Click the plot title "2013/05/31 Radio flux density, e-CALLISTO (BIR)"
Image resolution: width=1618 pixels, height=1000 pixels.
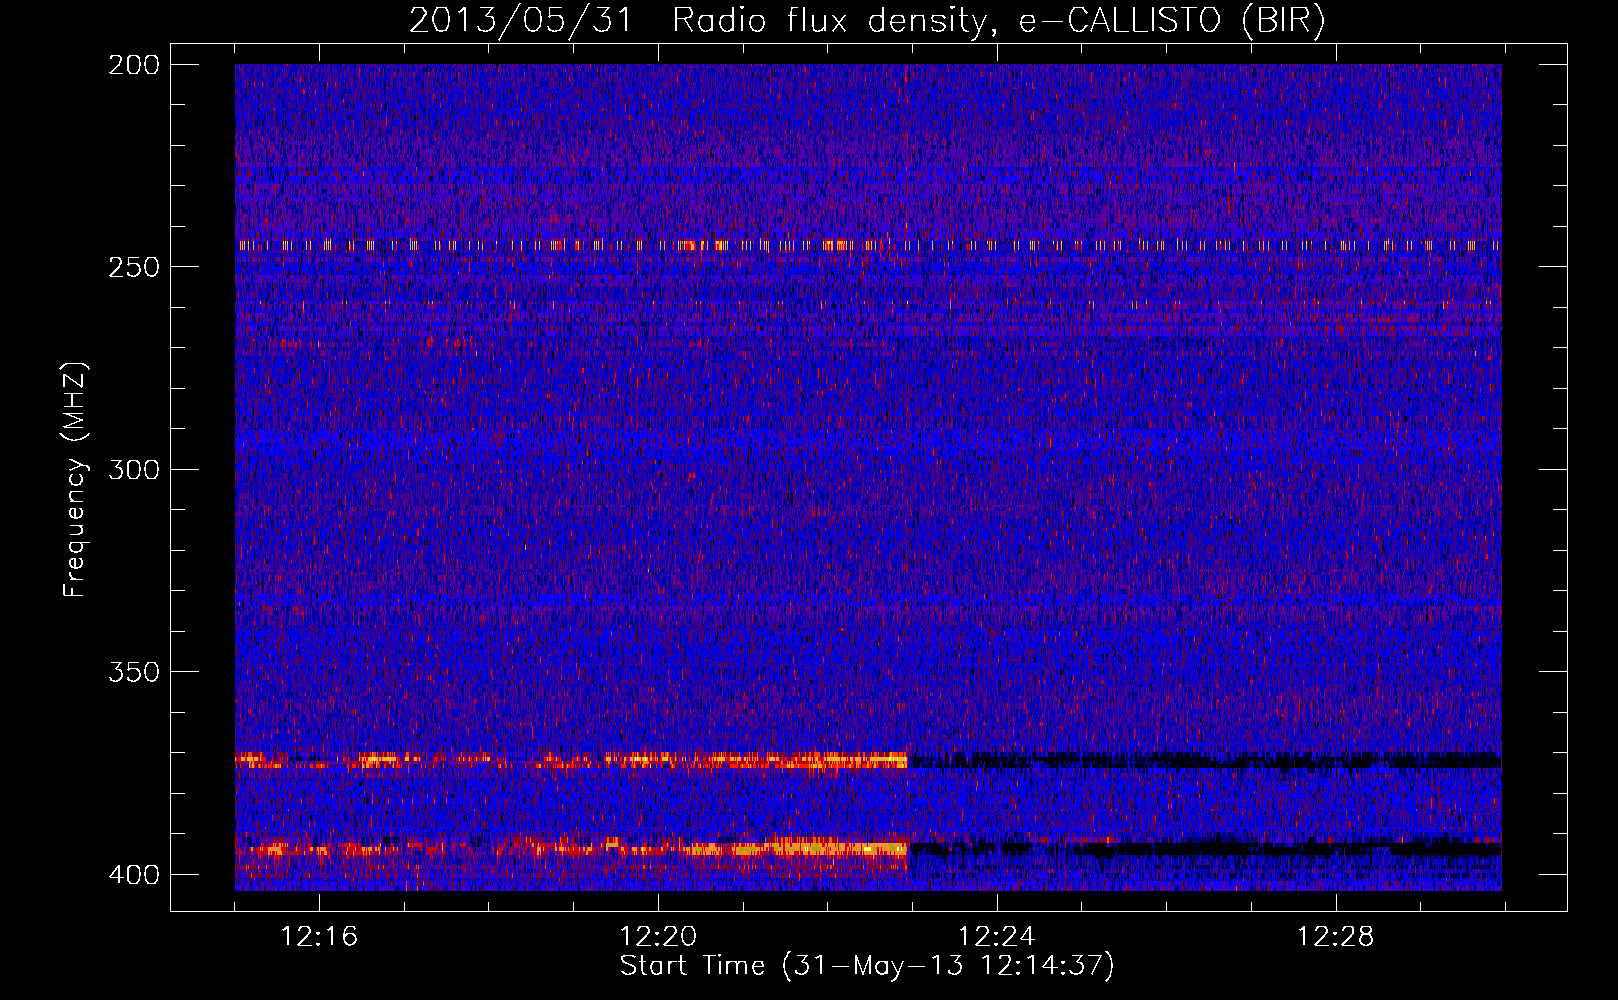[867, 20]
